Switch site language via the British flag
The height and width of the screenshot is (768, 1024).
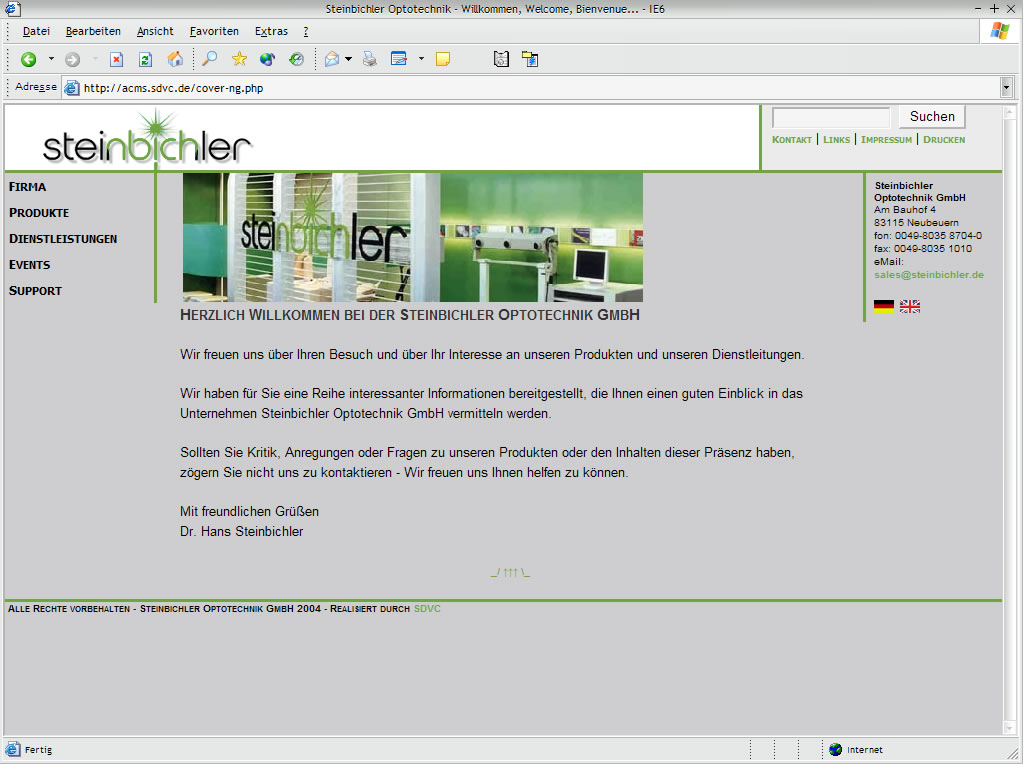[x=910, y=306]
